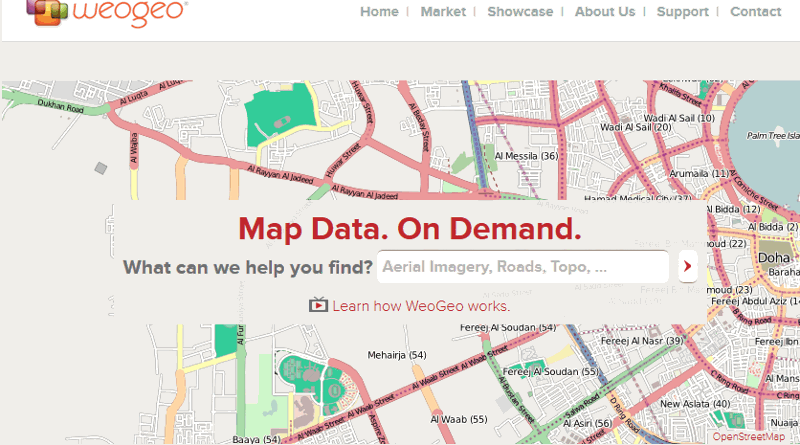The image size is (800, 445).
Task: Click the Wadi Al Sail (10) label
Action: tap(679, 118)
